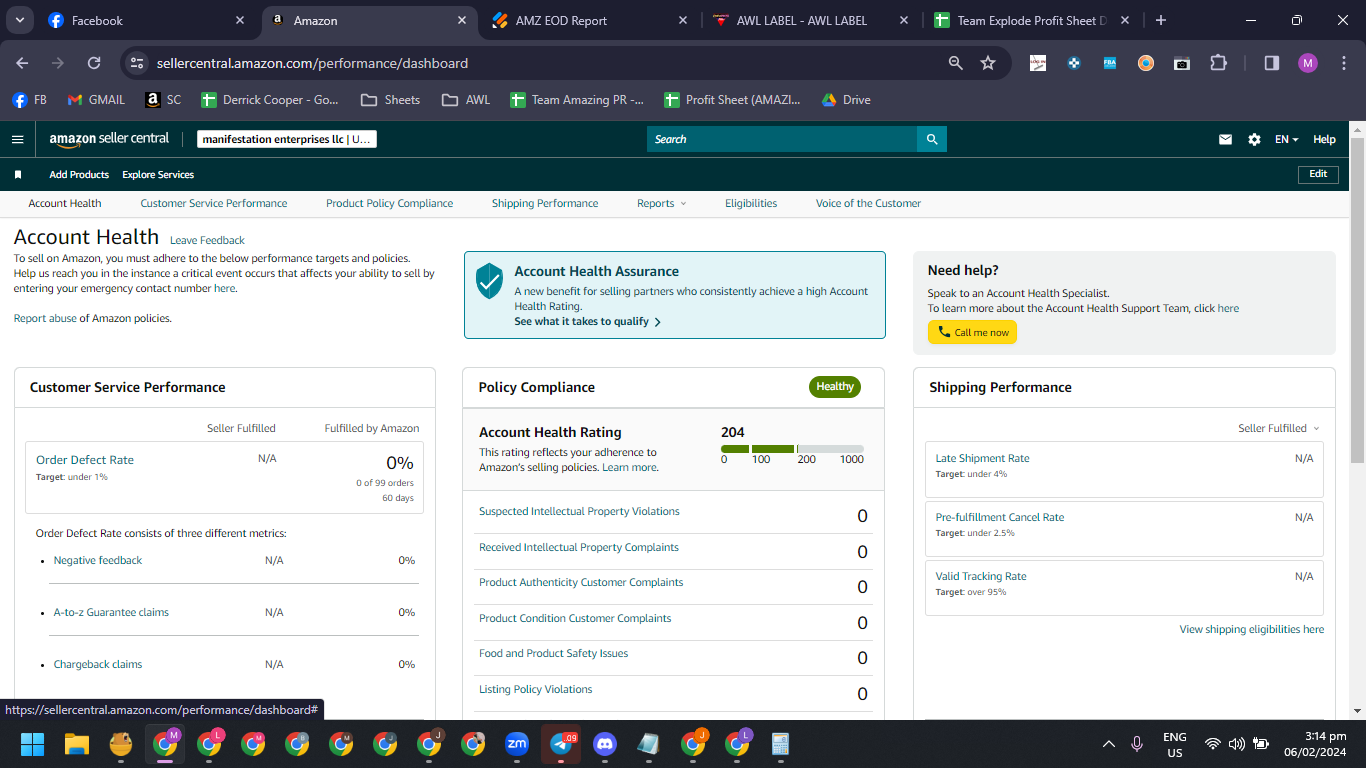Open the Seller Central settings gear
This screenshot has height=768, width=1366.
tap(1254, 140)
